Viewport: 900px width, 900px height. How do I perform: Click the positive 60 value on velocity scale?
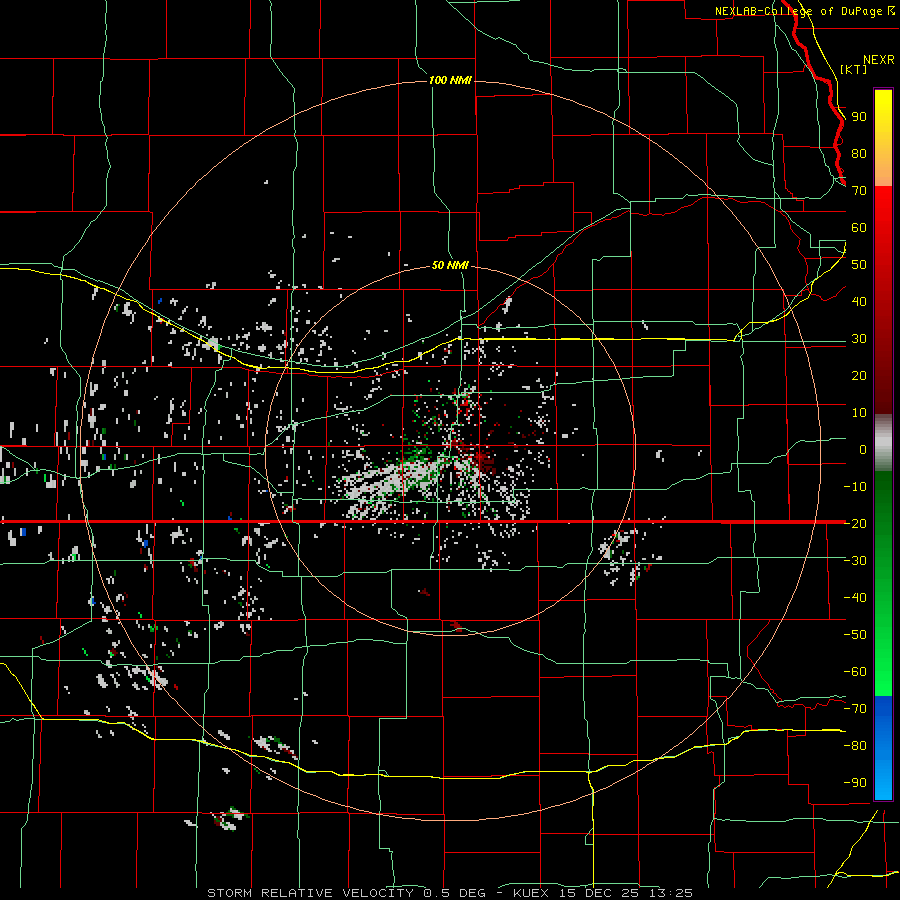pos(859,228)
